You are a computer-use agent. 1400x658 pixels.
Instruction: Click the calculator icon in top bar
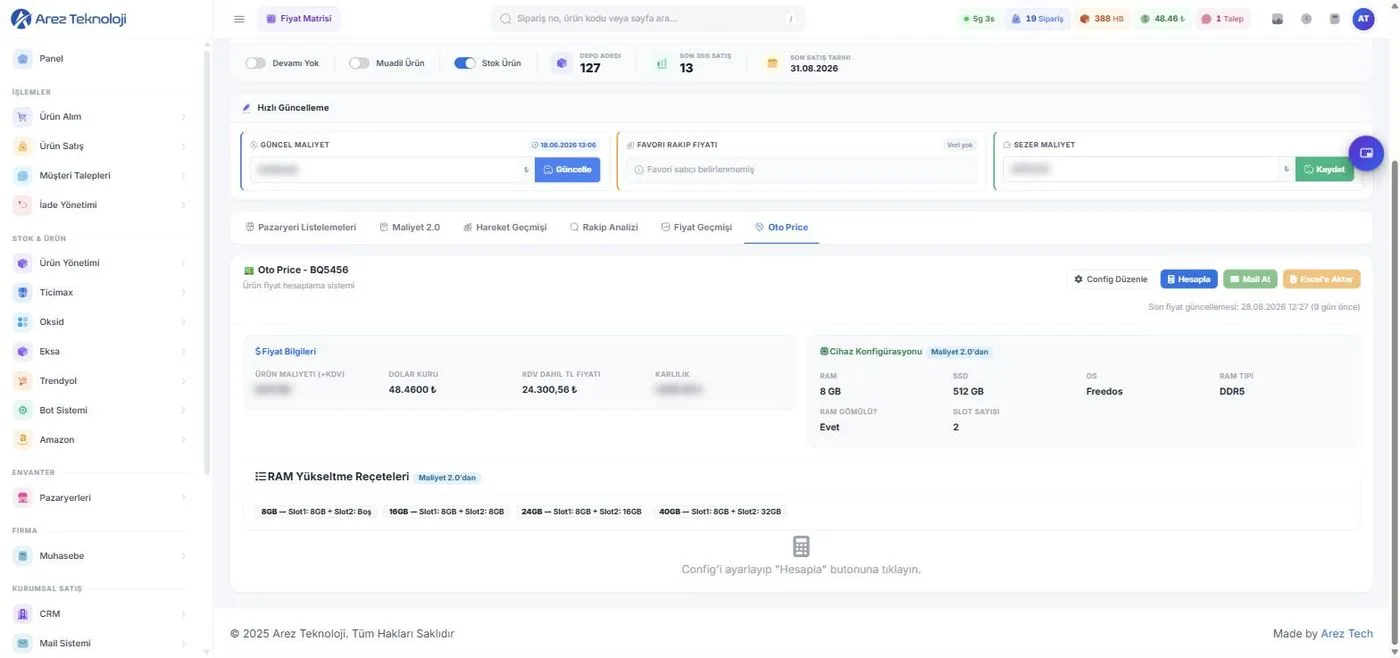pos(1334,19)
